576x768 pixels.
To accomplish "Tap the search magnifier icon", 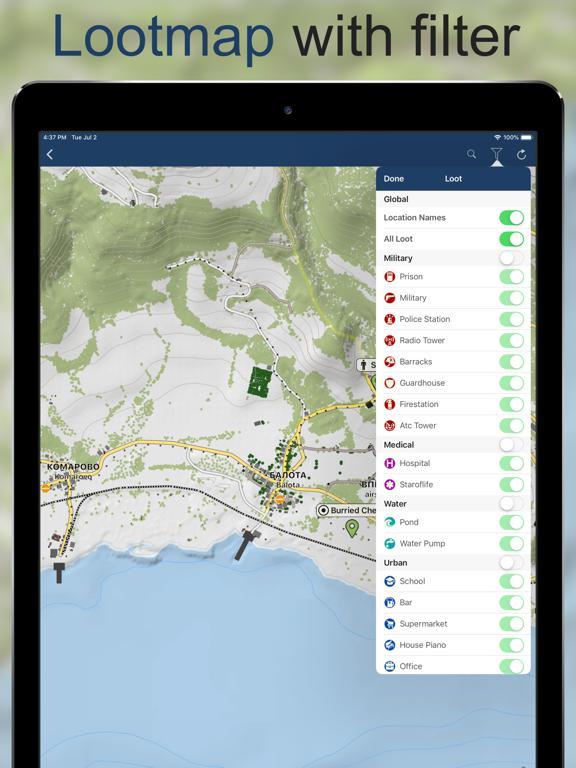I will (x=471, y=154).
